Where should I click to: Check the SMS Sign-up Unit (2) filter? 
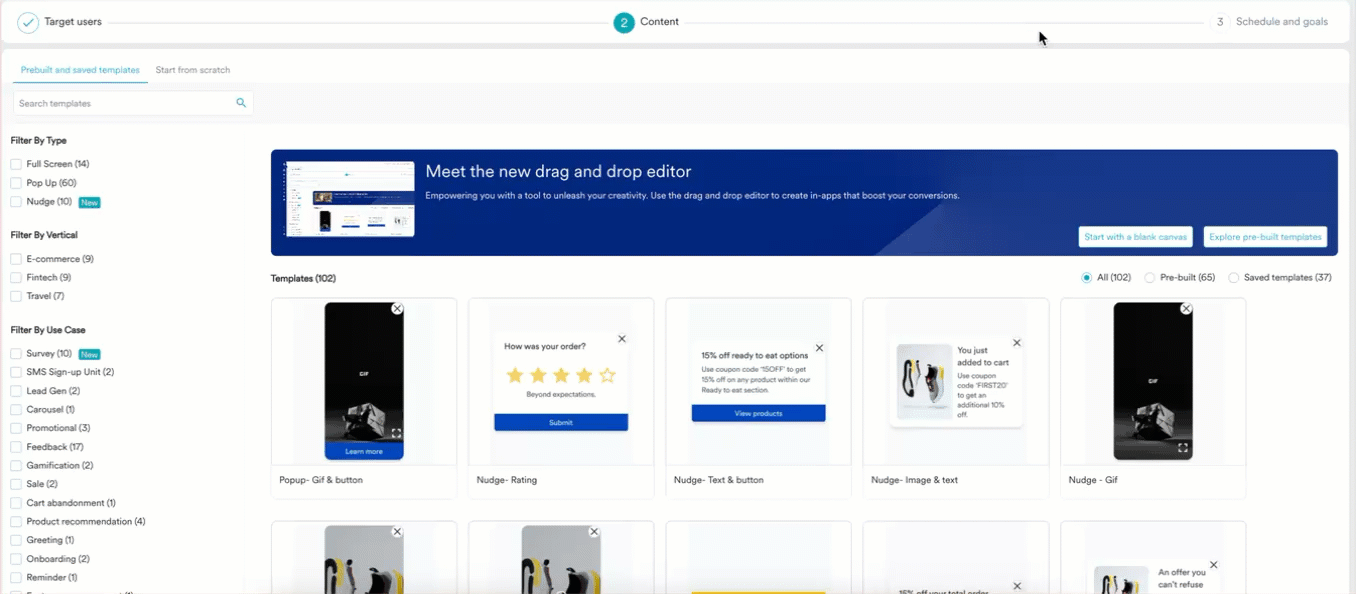point(16,372)
